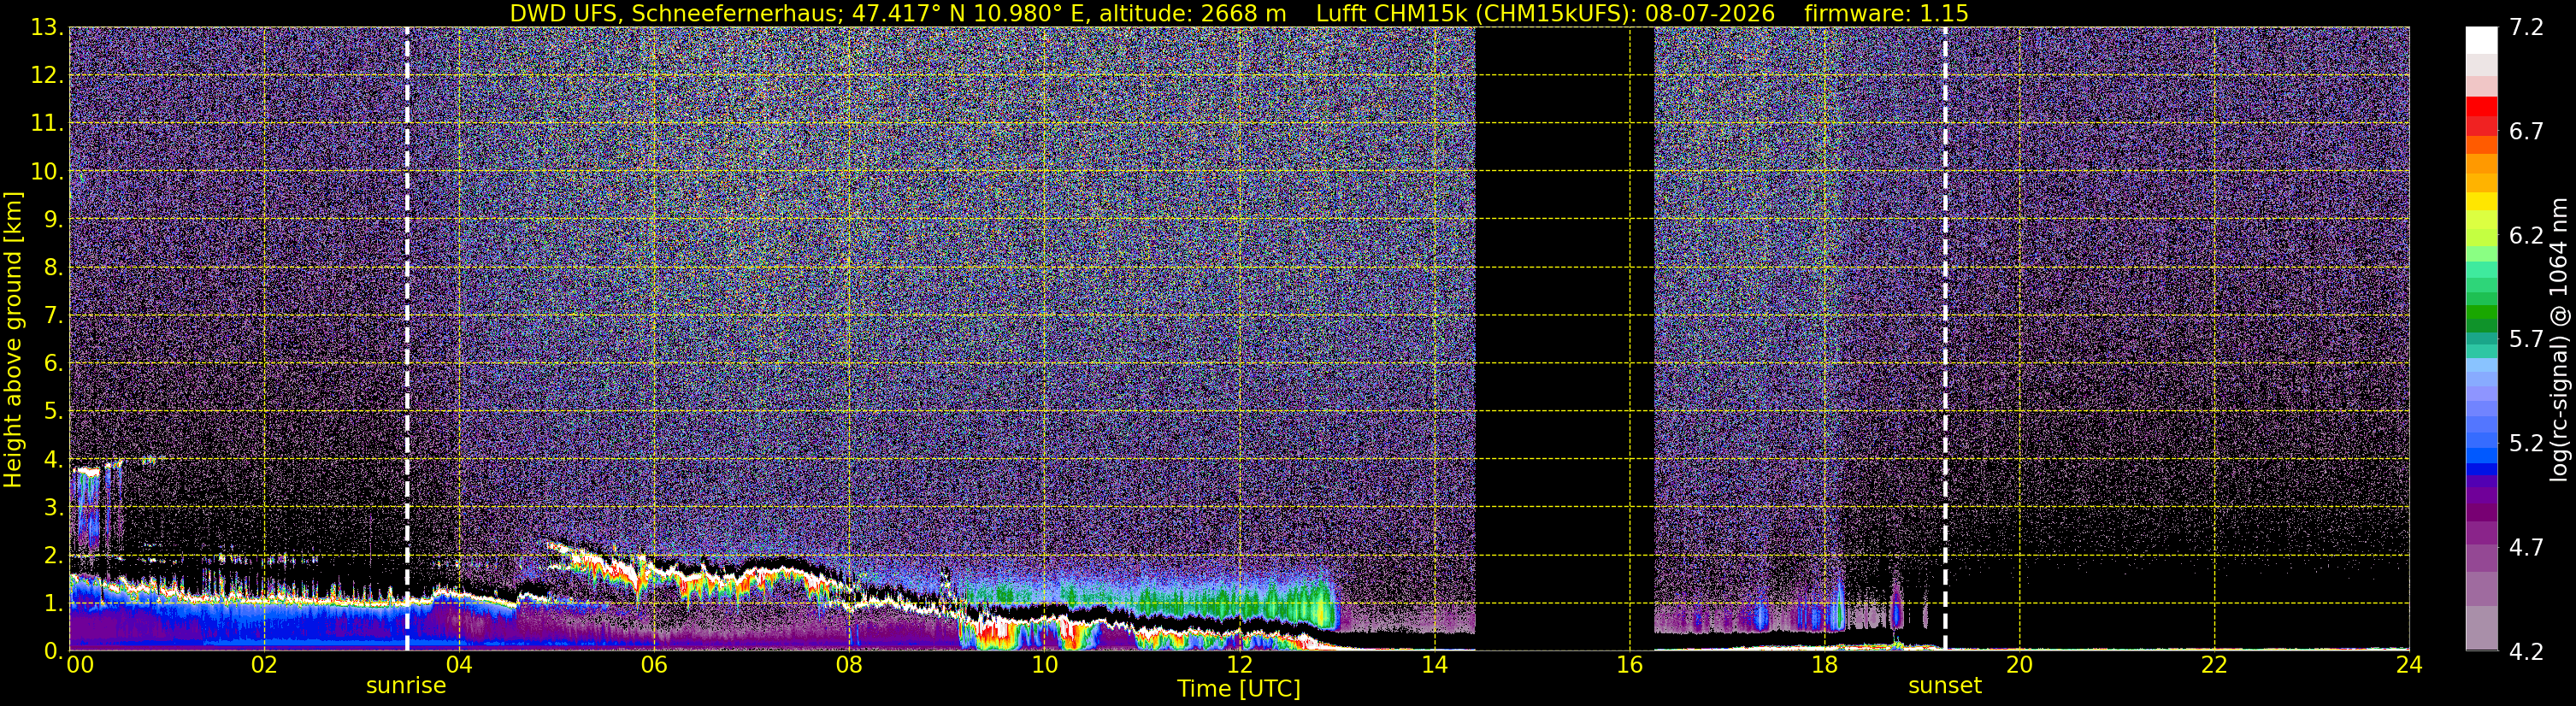Click the height axis tick label '1.'

pos(53,604)
